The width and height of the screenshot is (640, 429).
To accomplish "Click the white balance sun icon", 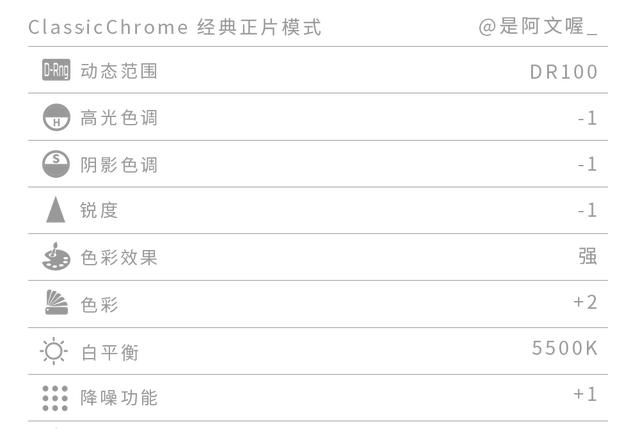I will (x=56, y=351).
